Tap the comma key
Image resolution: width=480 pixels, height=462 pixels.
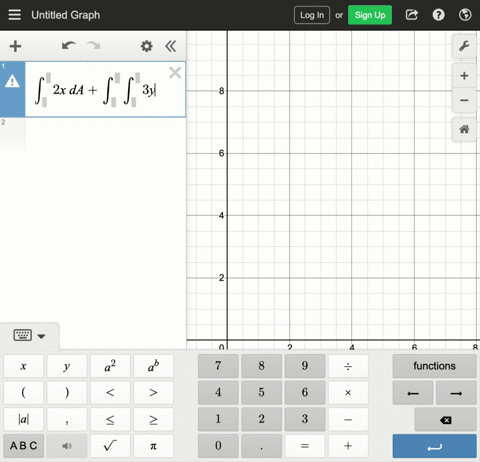click(x=67, y=419)
